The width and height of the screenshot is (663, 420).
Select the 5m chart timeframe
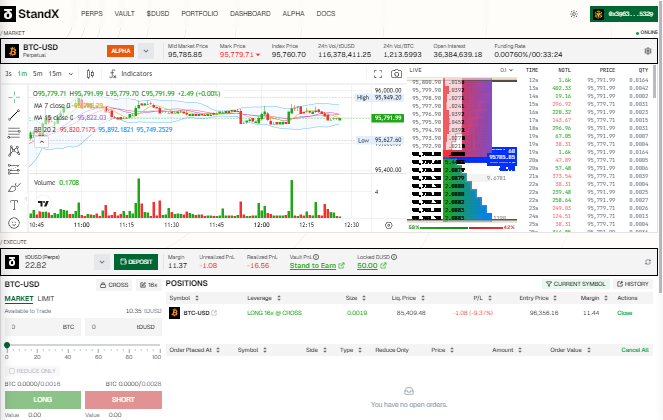(x=38, y=74)
